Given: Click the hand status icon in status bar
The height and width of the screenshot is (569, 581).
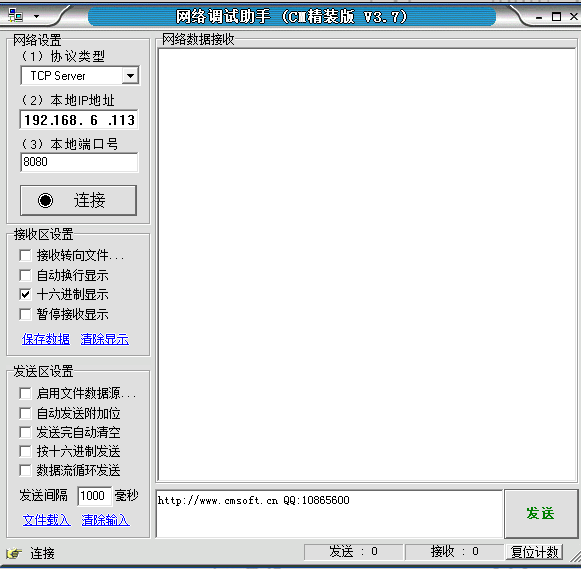Looking at the screenshot, I should (x=14, y=553).
